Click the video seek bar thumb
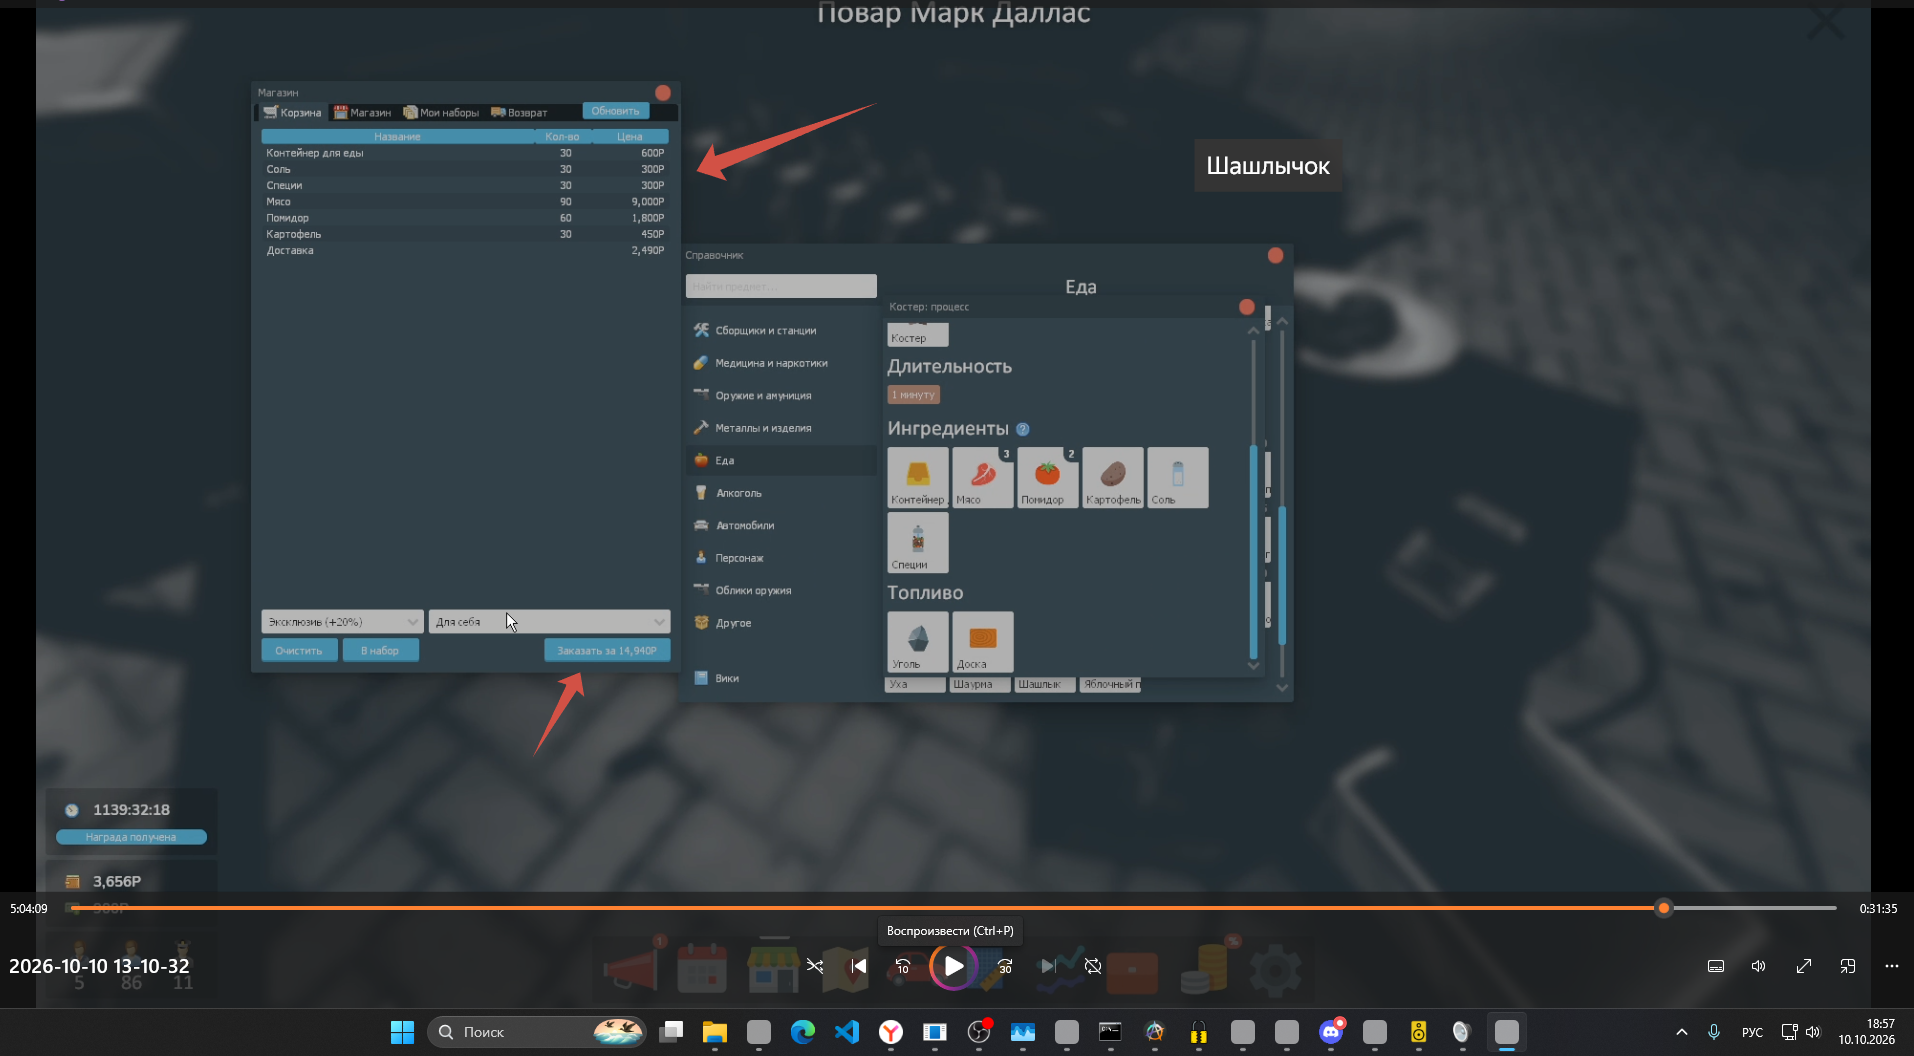This screenshot has width=1914, height=1056. [1664, 908]
